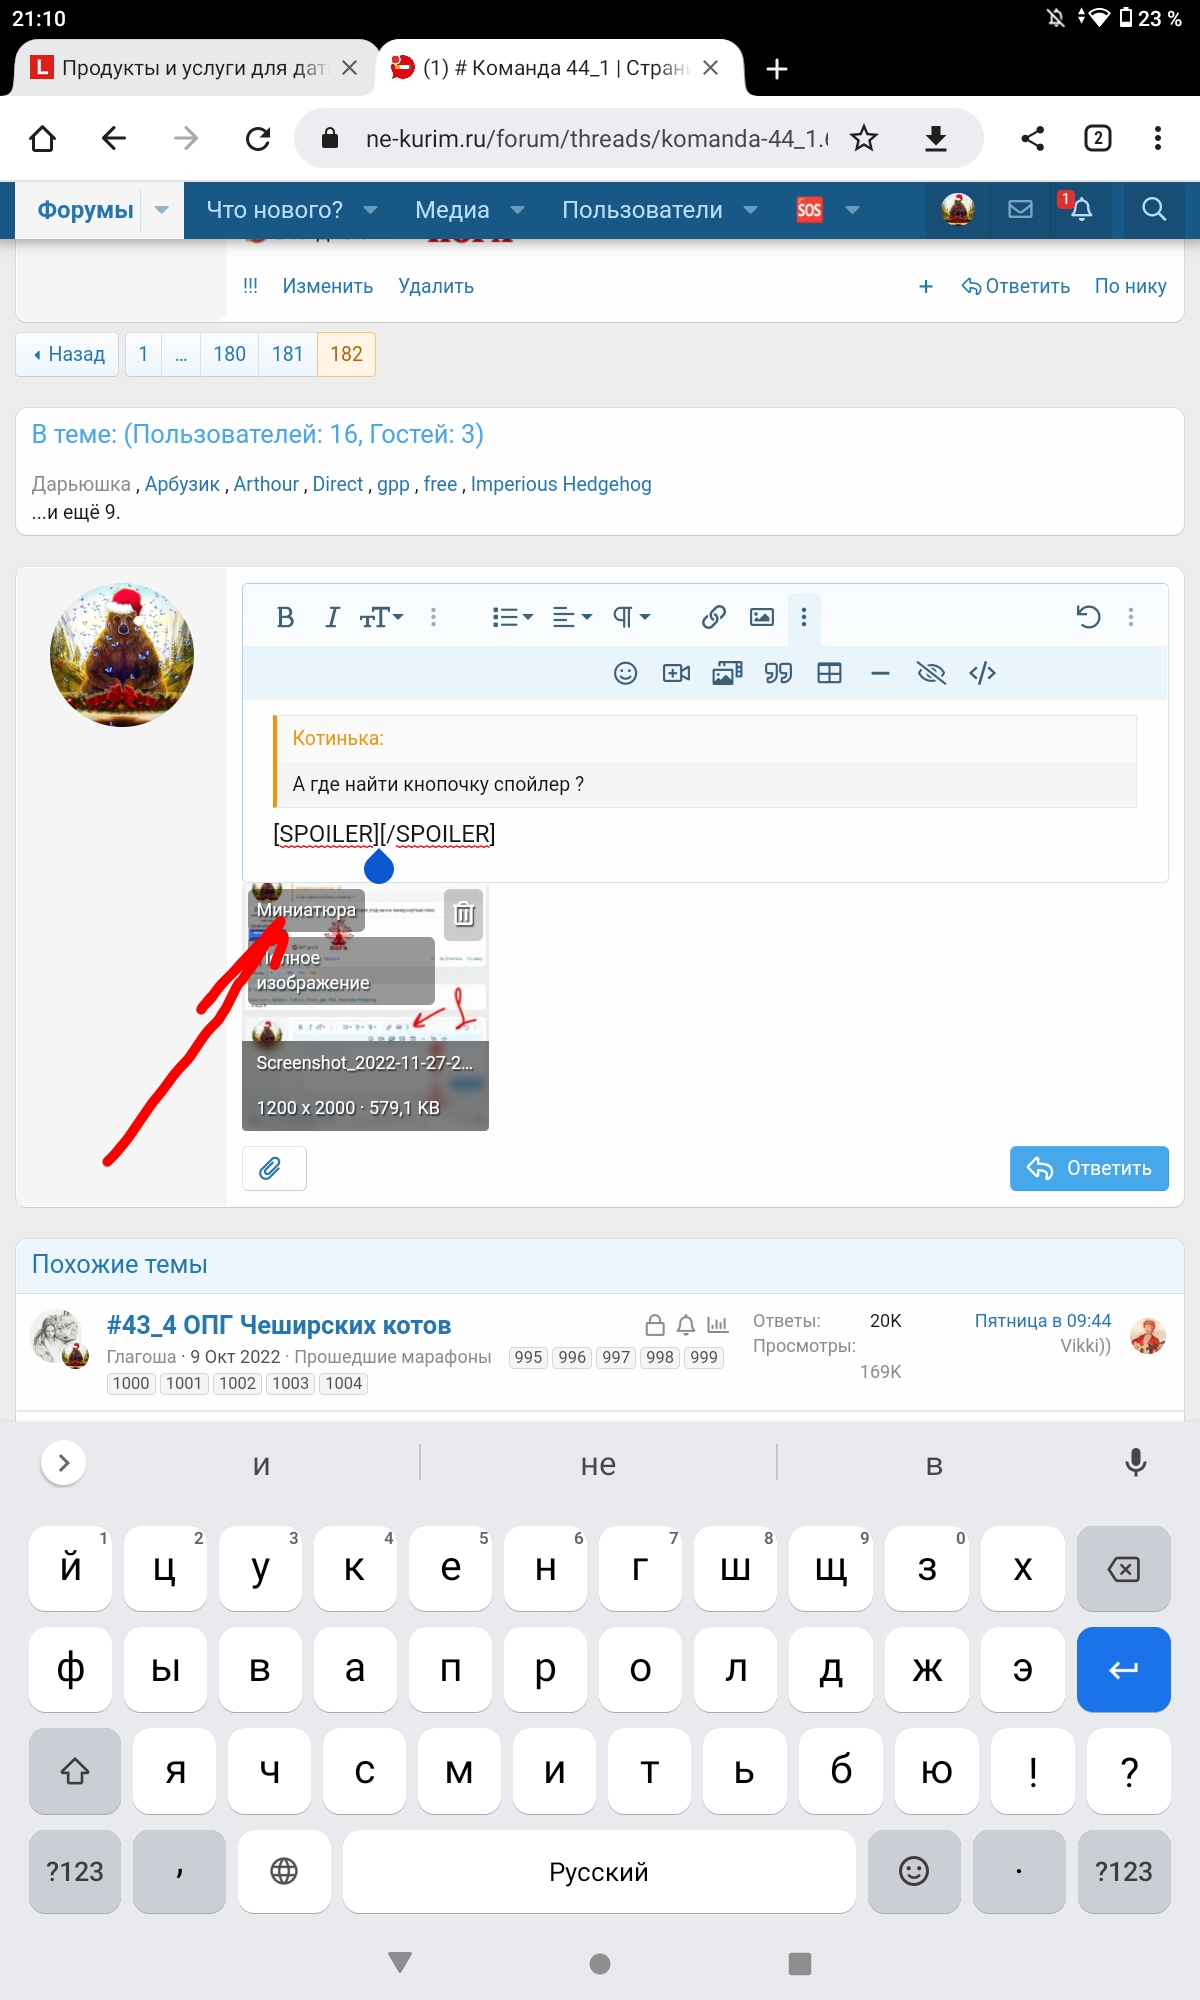The width and height of the screenshot is (1200, 2000).
Task: Expand the Пользователи dropdown arrow
Action: coord(751,210)
